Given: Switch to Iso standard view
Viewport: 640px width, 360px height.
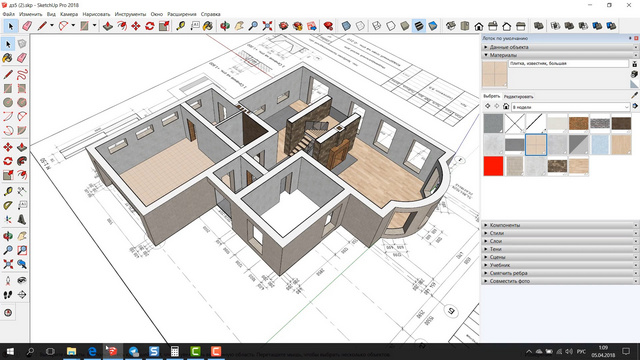Looking at the screenshot, I should 451,26.
